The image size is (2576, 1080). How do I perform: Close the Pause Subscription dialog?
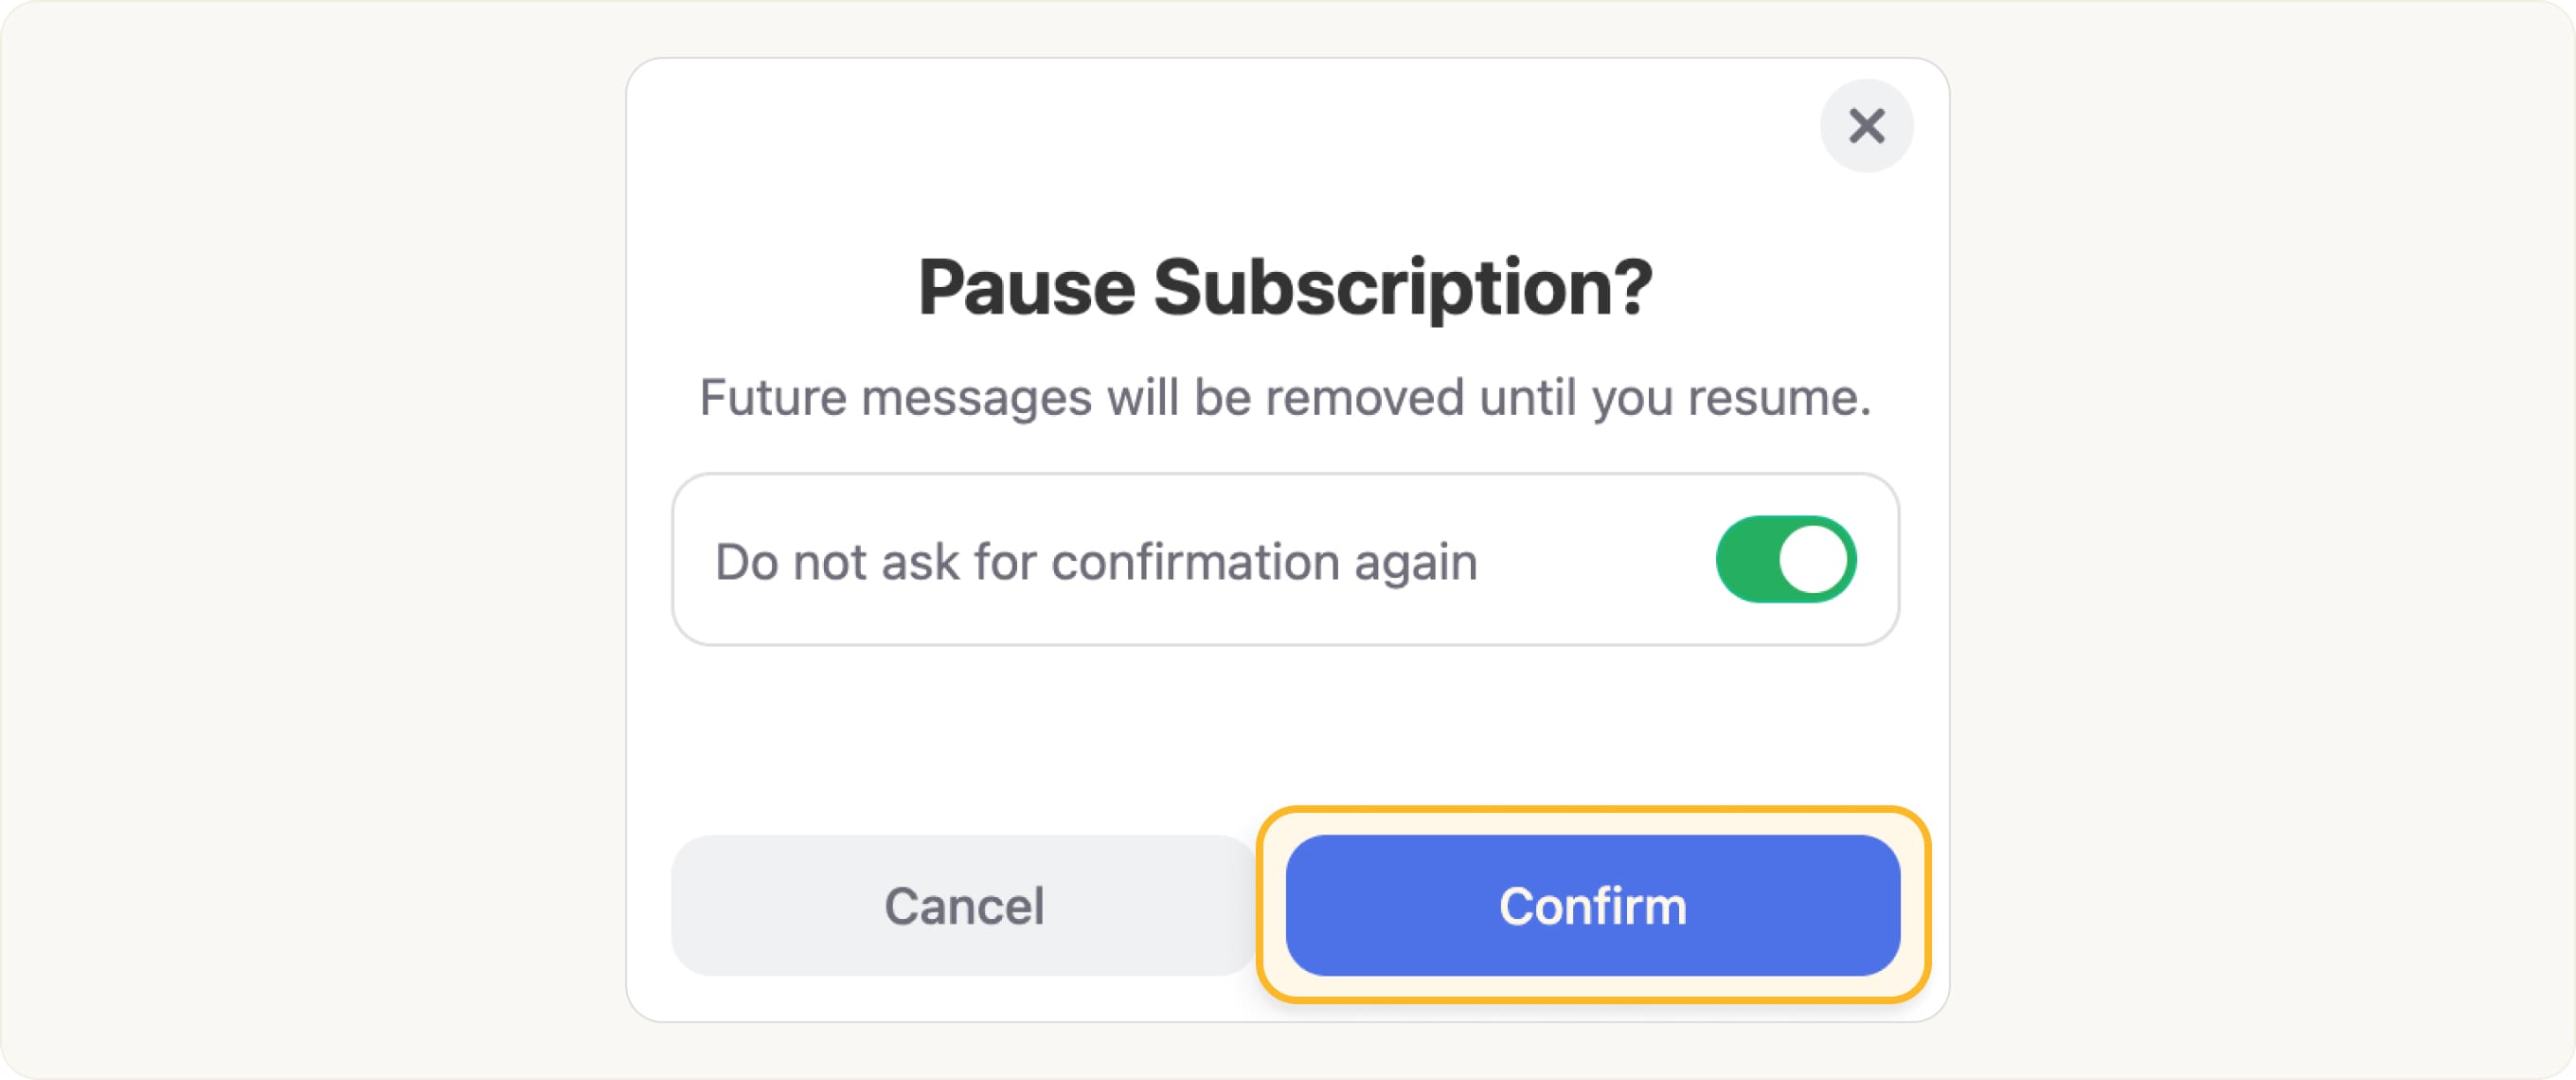[1866, 125]
